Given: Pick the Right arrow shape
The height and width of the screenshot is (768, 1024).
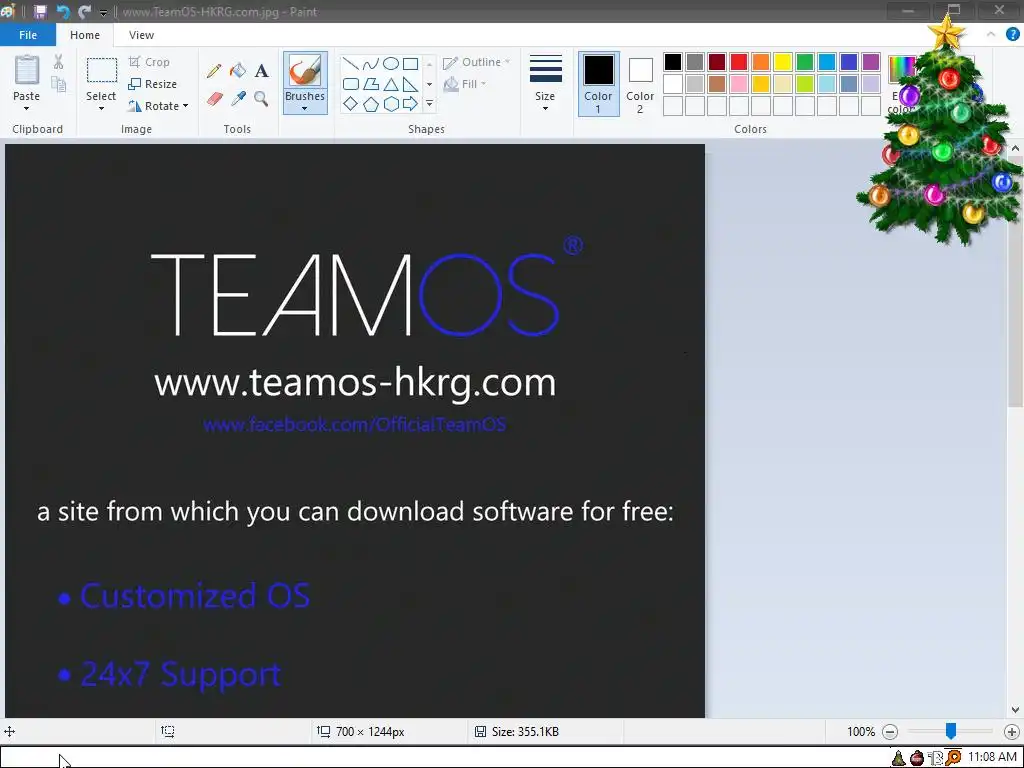Looking at the screenshot, I should 410,103.
